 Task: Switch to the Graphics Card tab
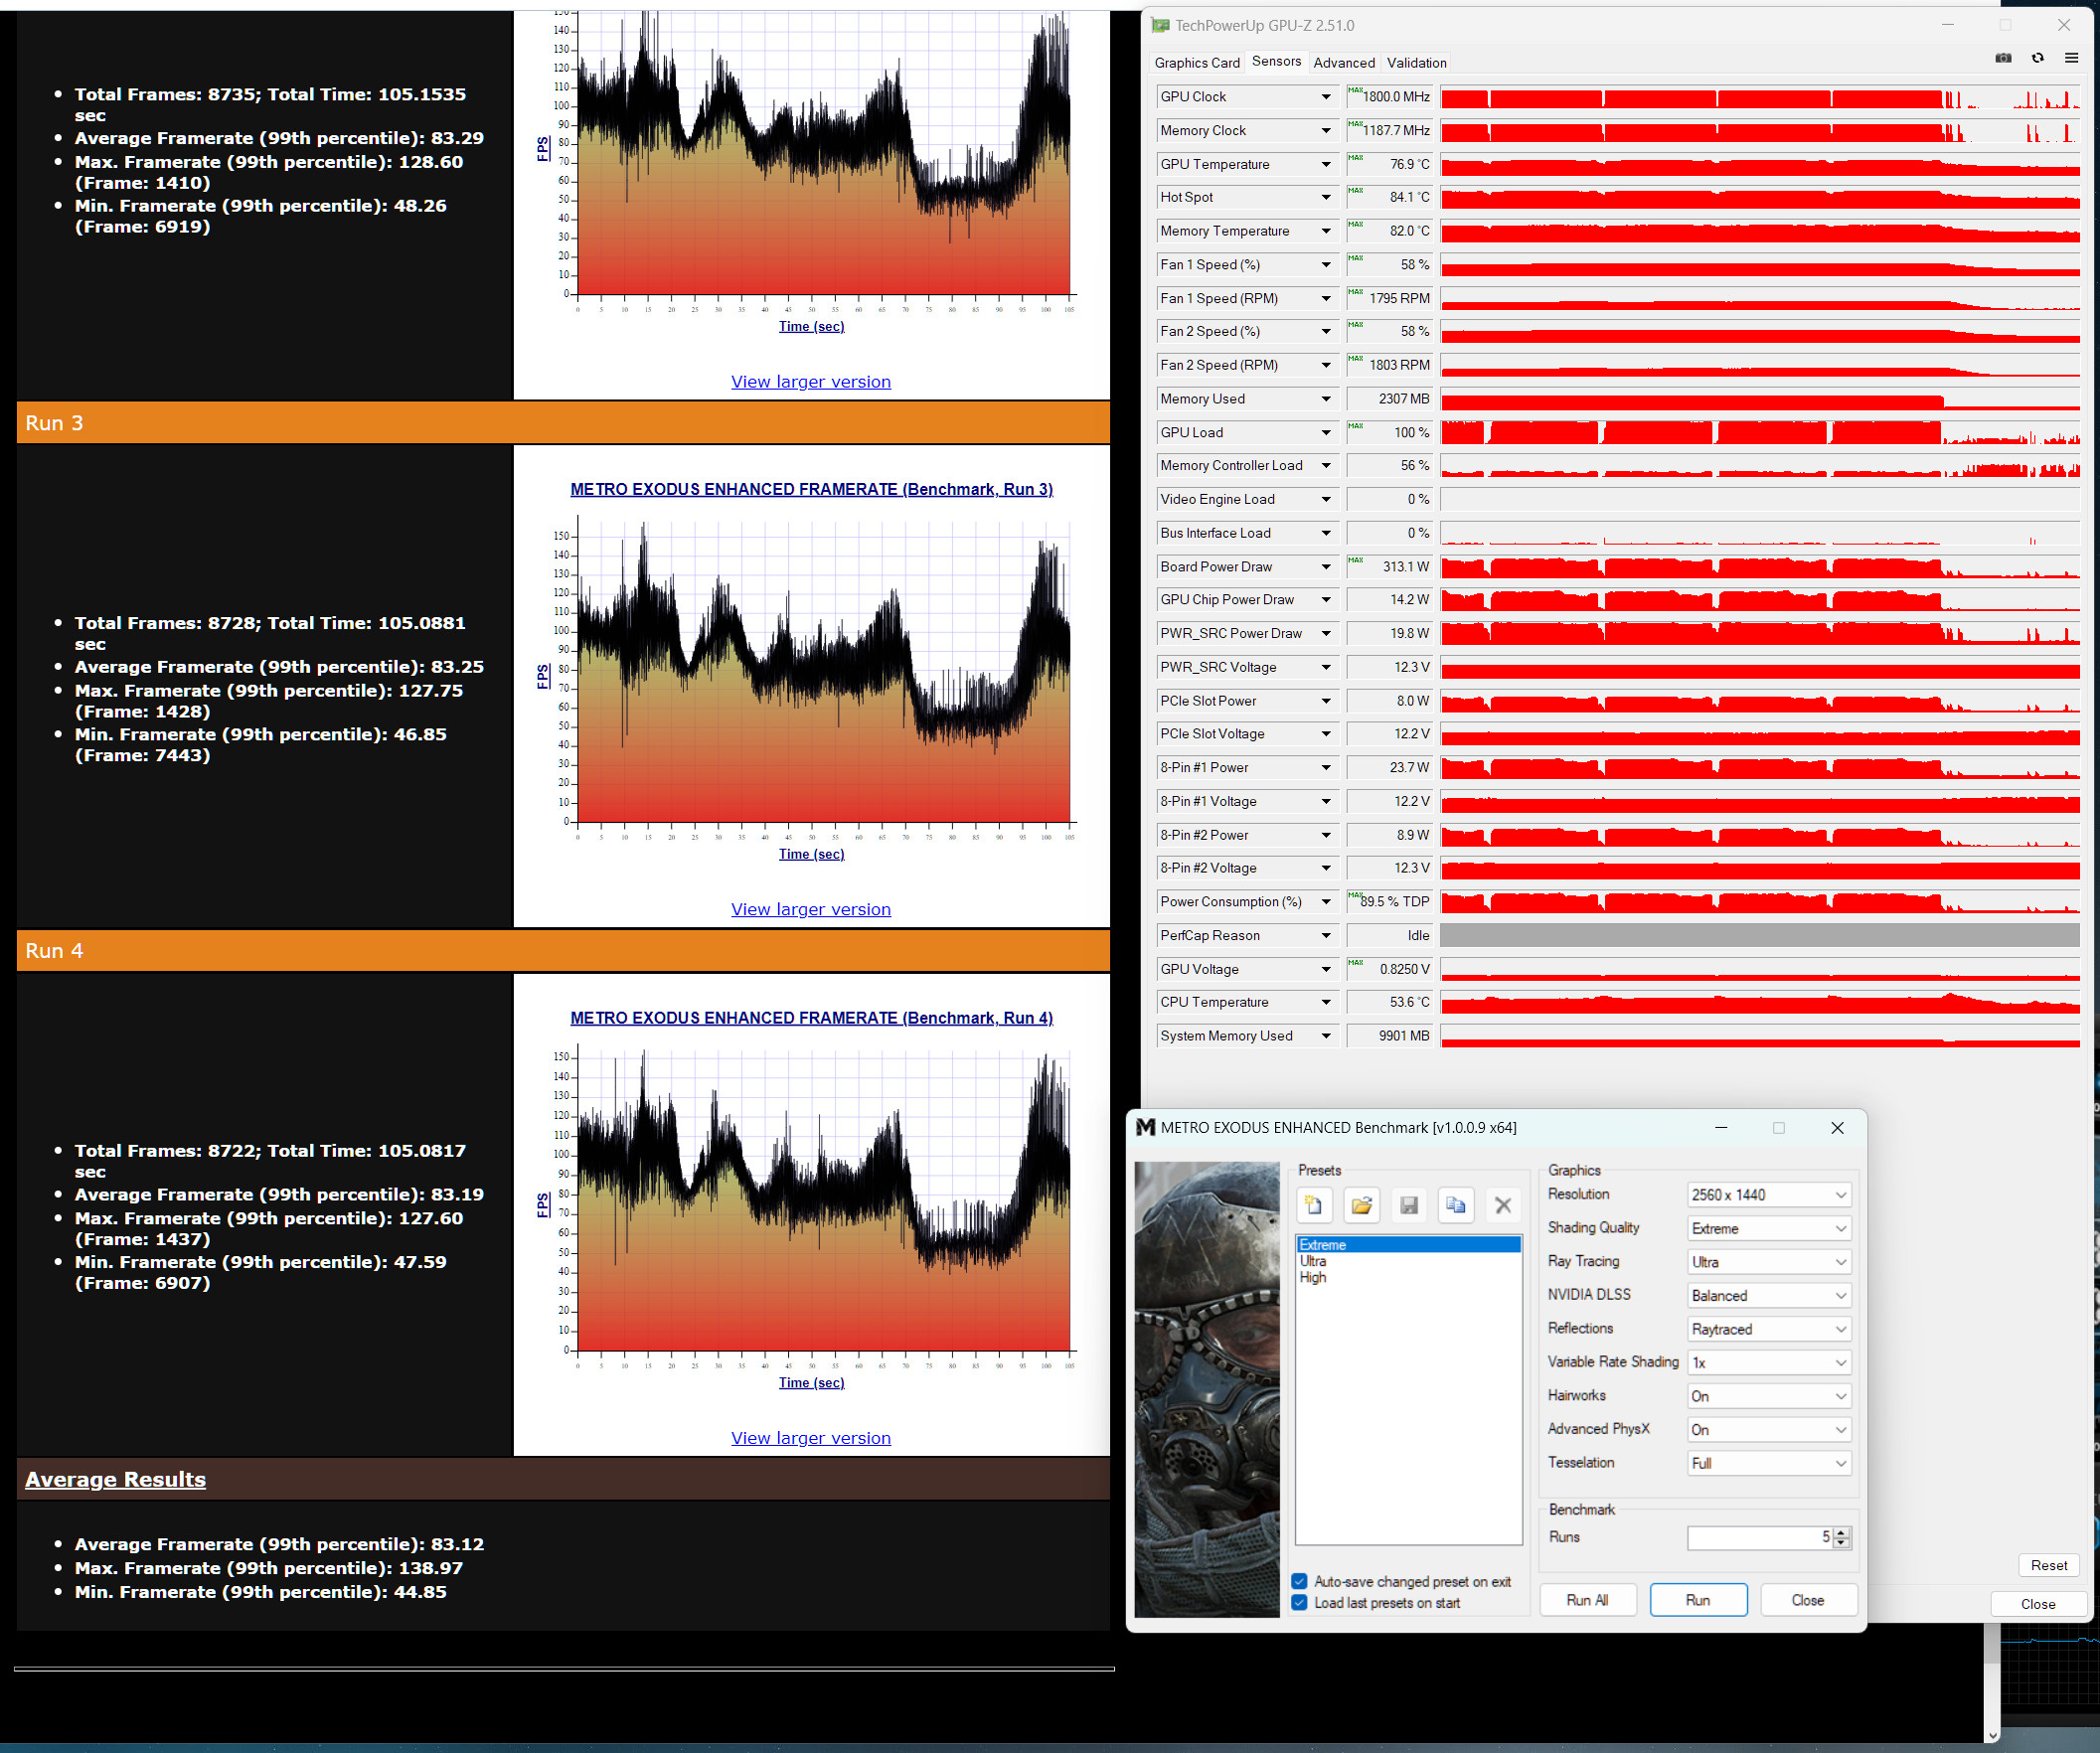coord(1196,62)
